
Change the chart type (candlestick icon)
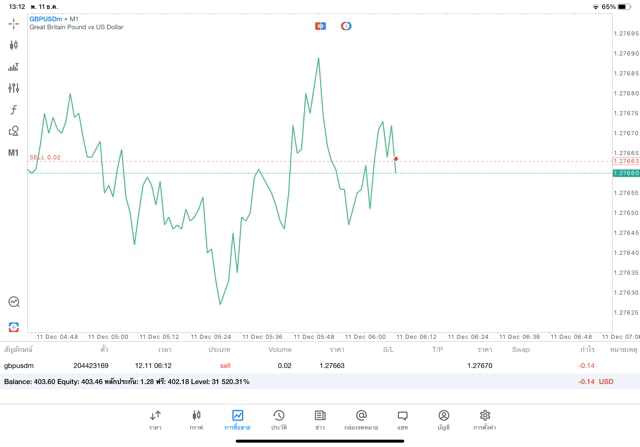tap(14, 45)
